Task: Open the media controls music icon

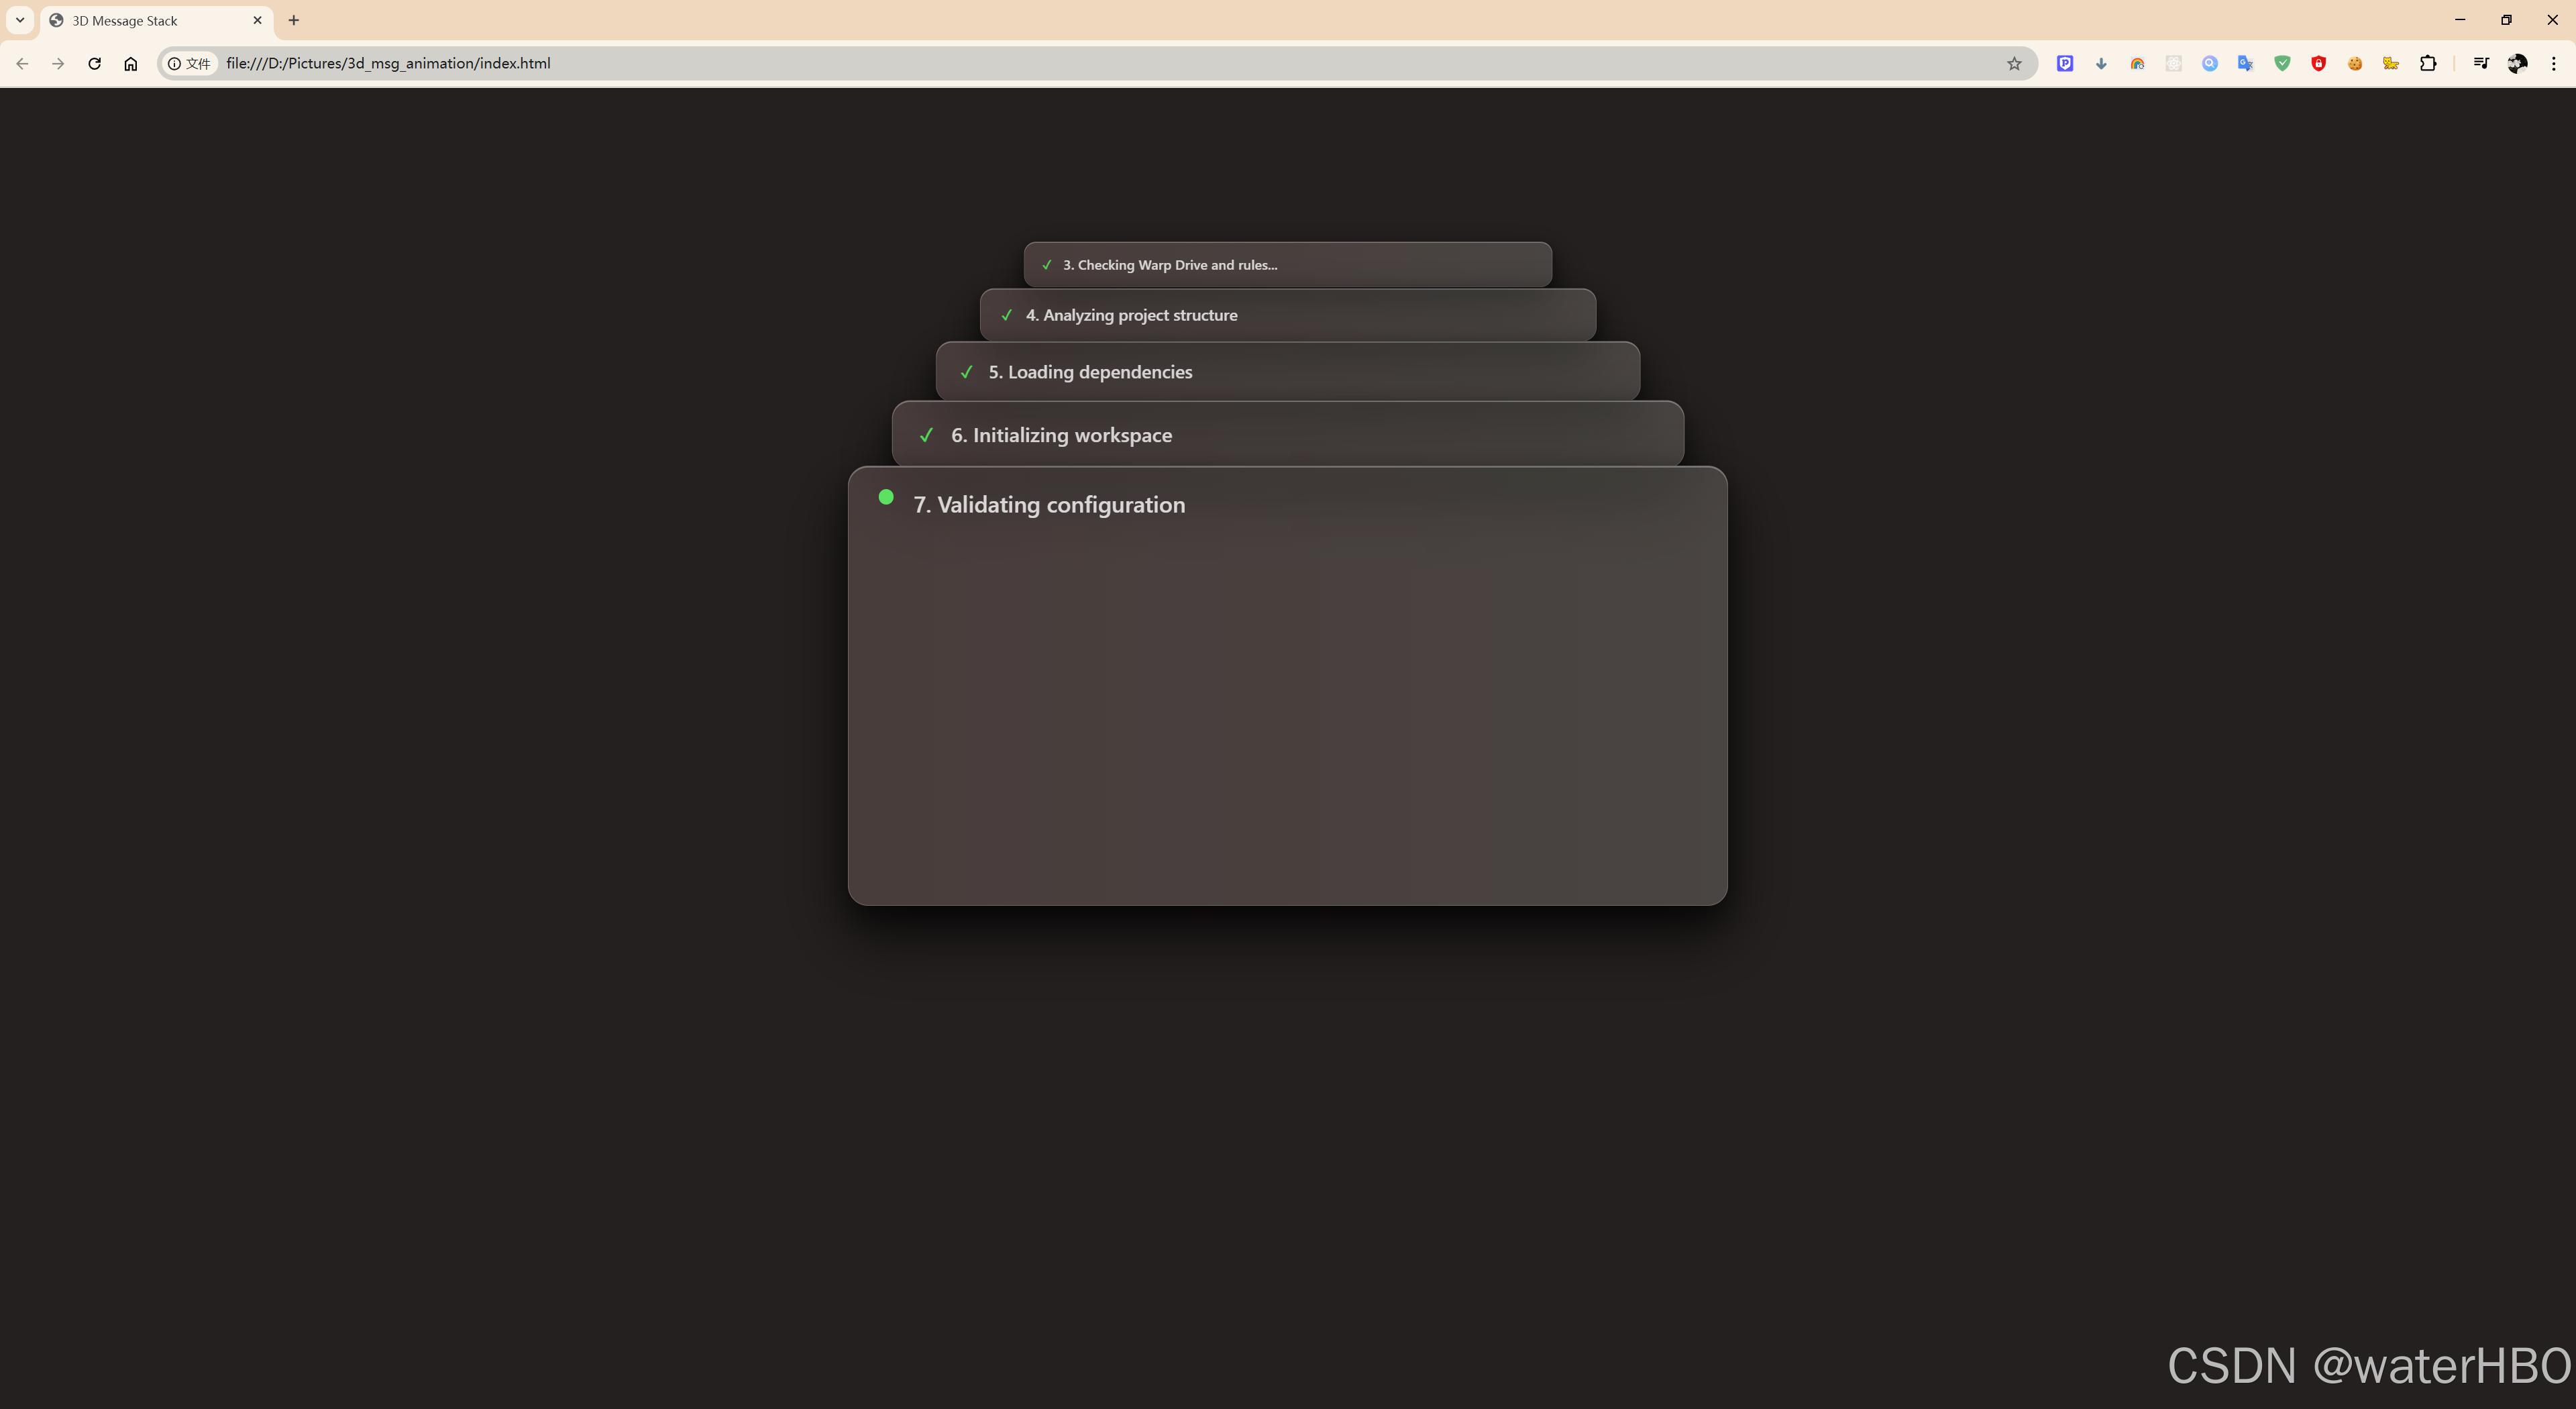Action: click(x=2481, y=63)
